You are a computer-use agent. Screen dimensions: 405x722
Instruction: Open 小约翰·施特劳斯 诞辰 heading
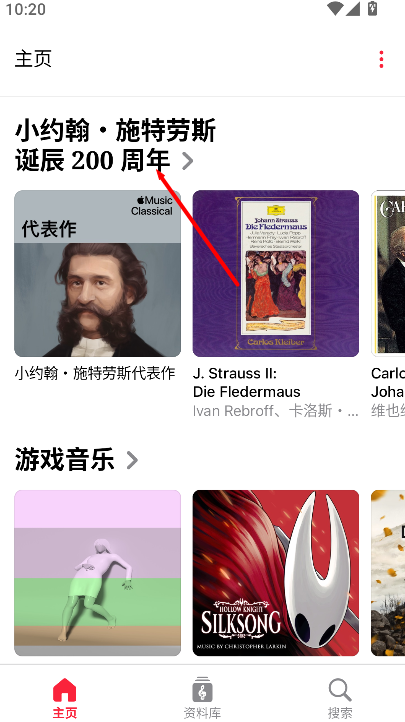point(115,146)
